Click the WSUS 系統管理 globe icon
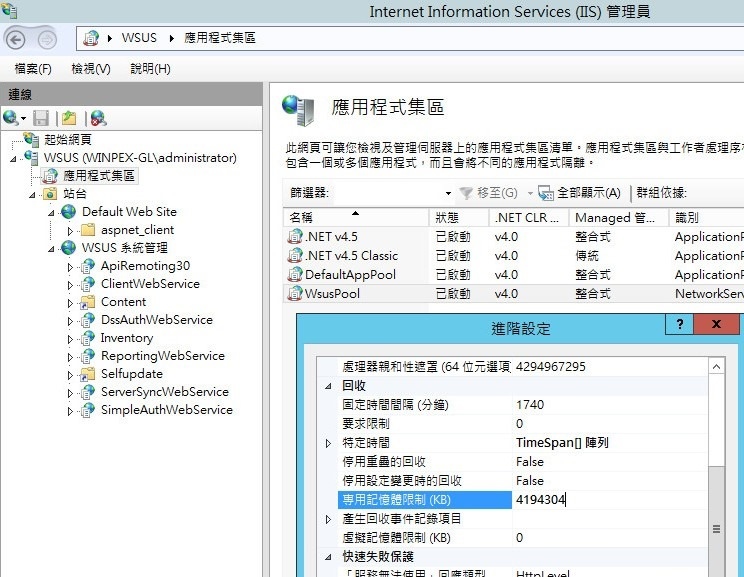The height and width of the screenshot is (577, 744). tap(68, 248)
